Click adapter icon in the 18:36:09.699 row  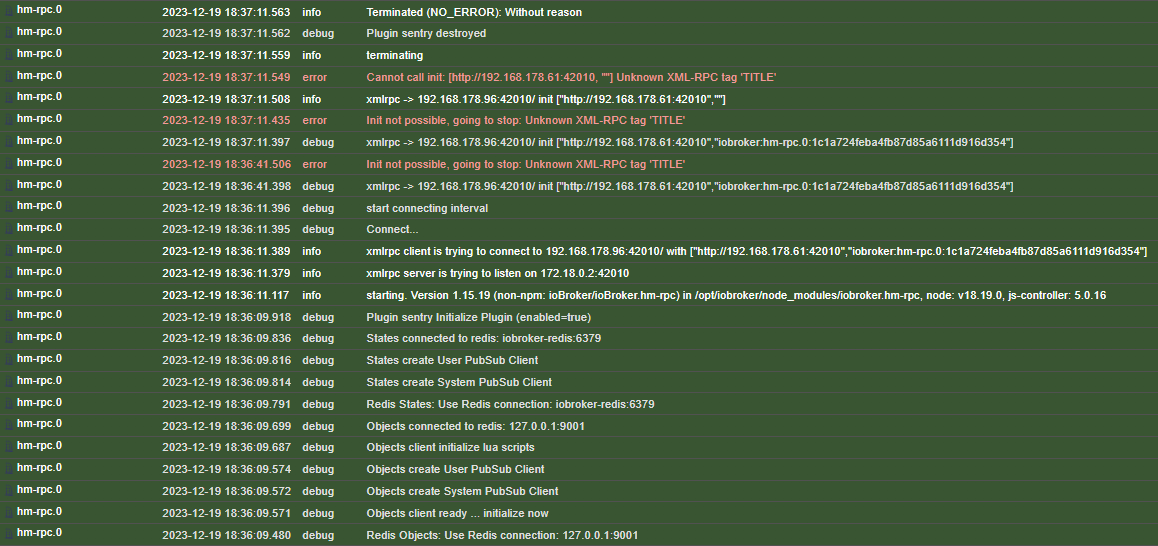10,425
